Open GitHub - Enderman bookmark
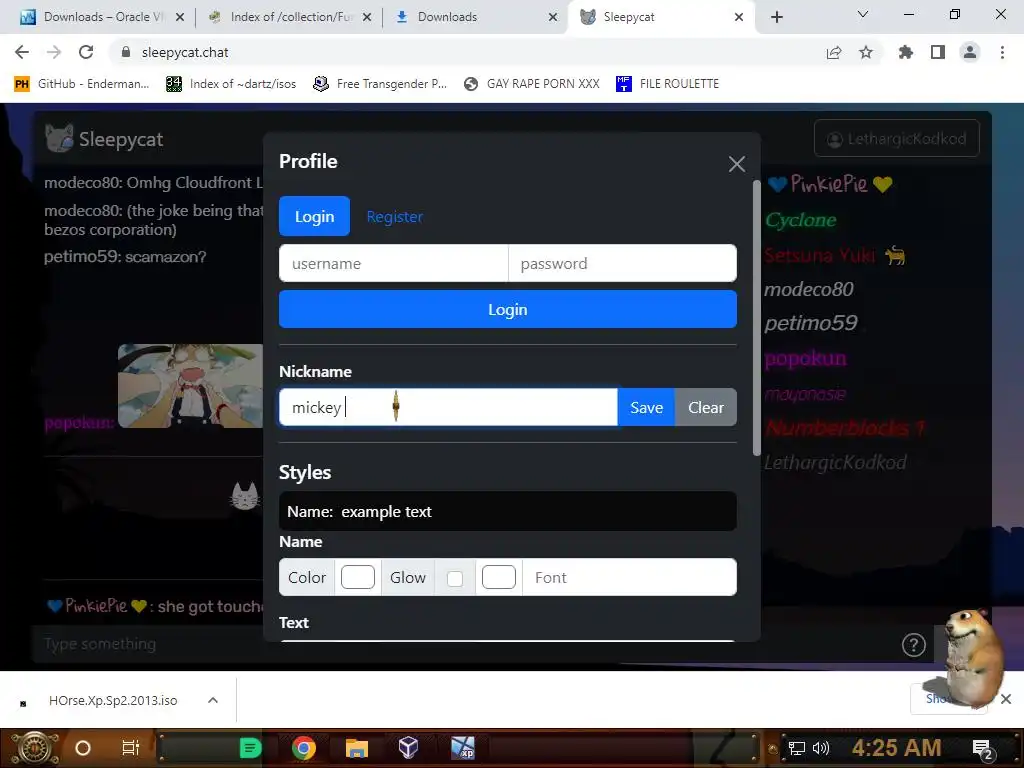1024x768 pixels. (82, 84)
